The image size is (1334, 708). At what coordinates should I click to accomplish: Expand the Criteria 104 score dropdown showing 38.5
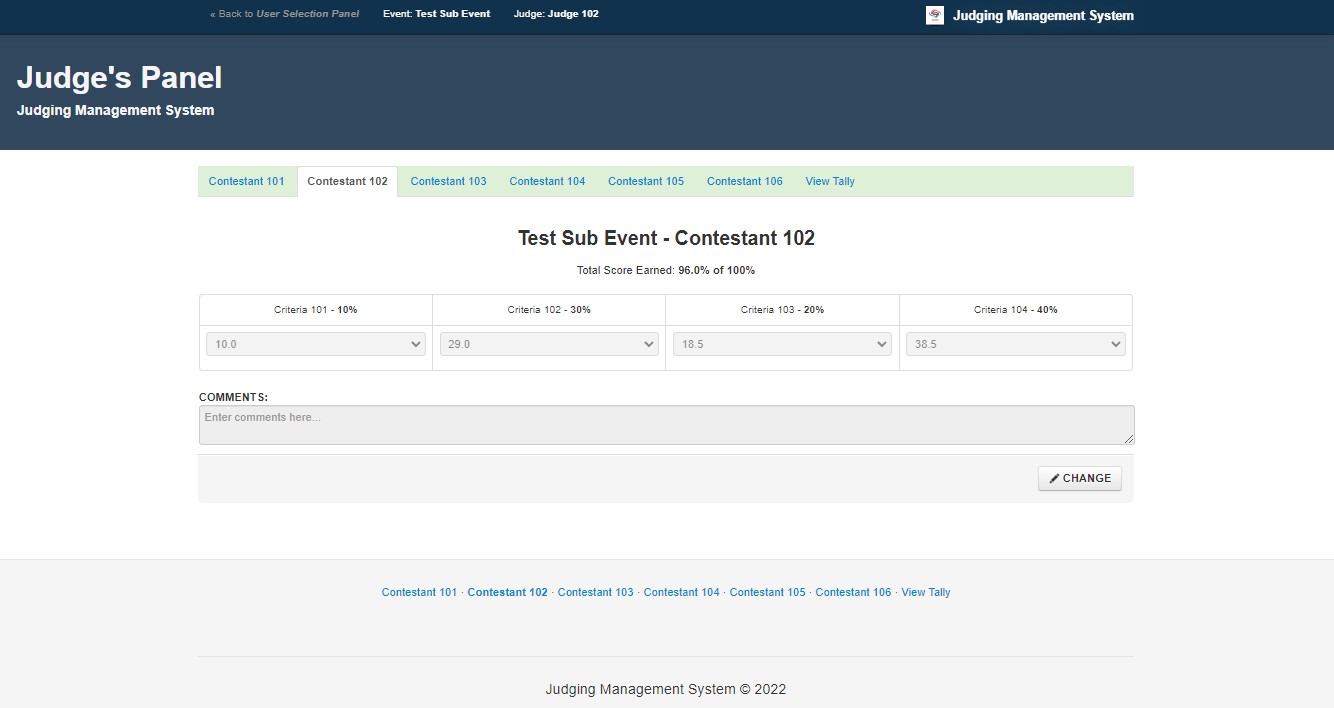(1016, 344)
